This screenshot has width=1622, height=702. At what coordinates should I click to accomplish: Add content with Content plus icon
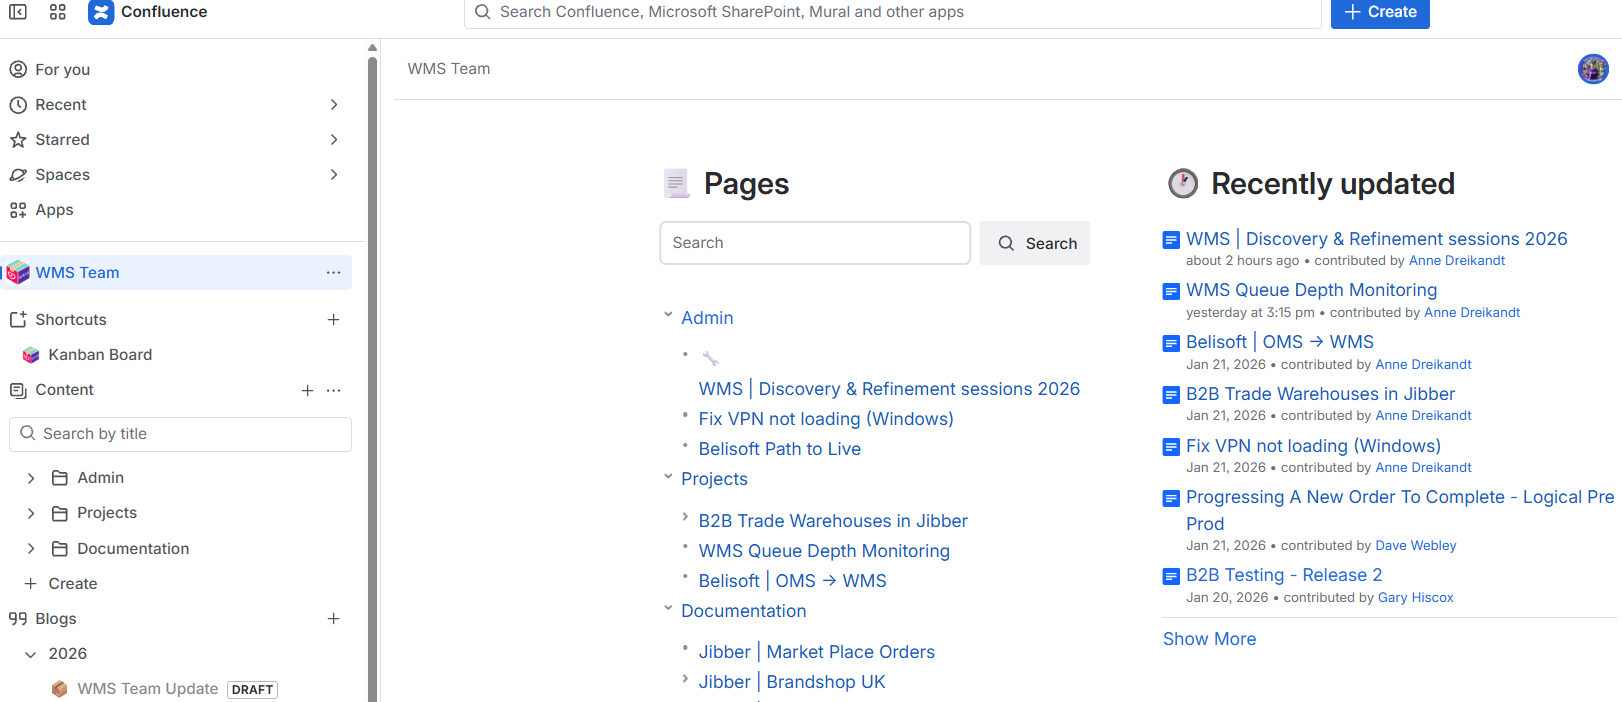tap(307, 390)
